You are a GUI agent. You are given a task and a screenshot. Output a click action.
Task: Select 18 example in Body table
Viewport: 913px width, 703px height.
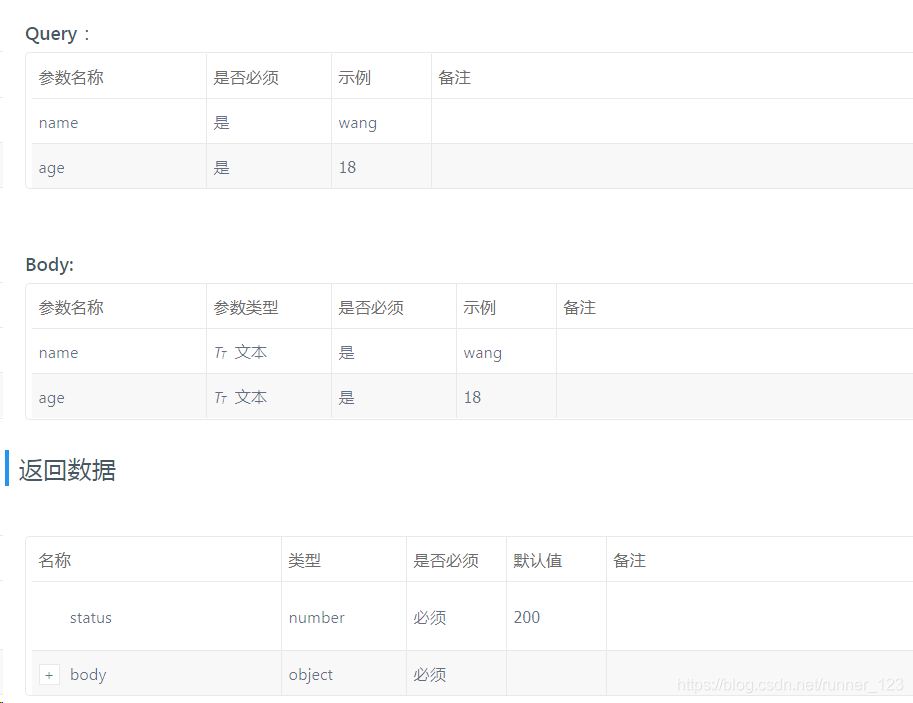472,397
